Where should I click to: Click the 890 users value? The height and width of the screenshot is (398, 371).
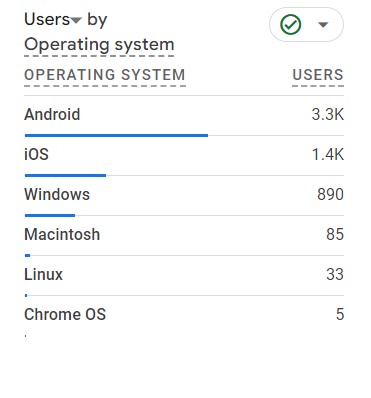point(330,194)
